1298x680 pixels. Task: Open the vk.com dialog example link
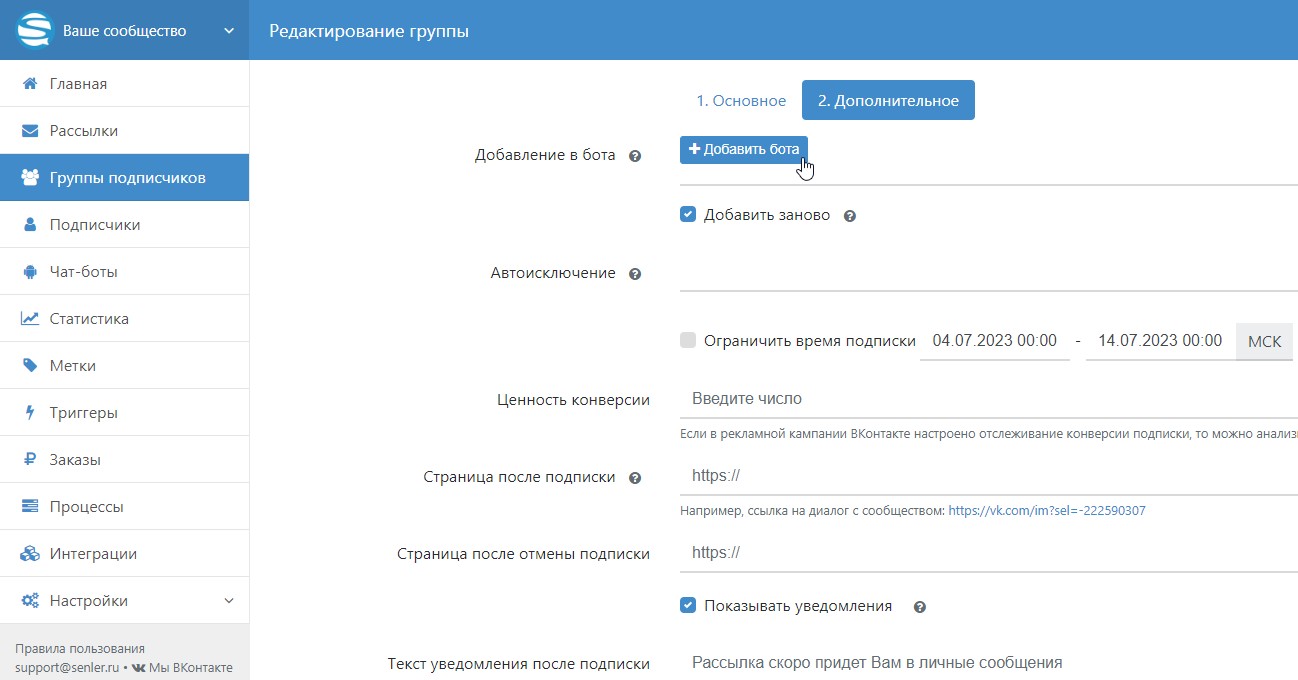[1046, 510]
